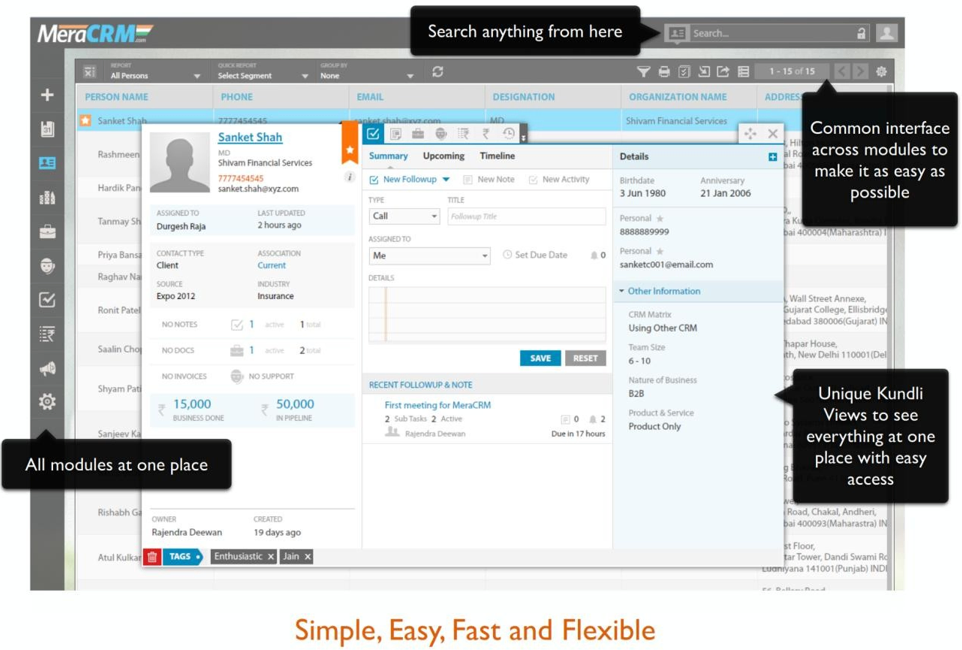The width and height of the screenshot is (962, 650).
Task: Toggle star on first Personal phone number
Action: (660, 218)
